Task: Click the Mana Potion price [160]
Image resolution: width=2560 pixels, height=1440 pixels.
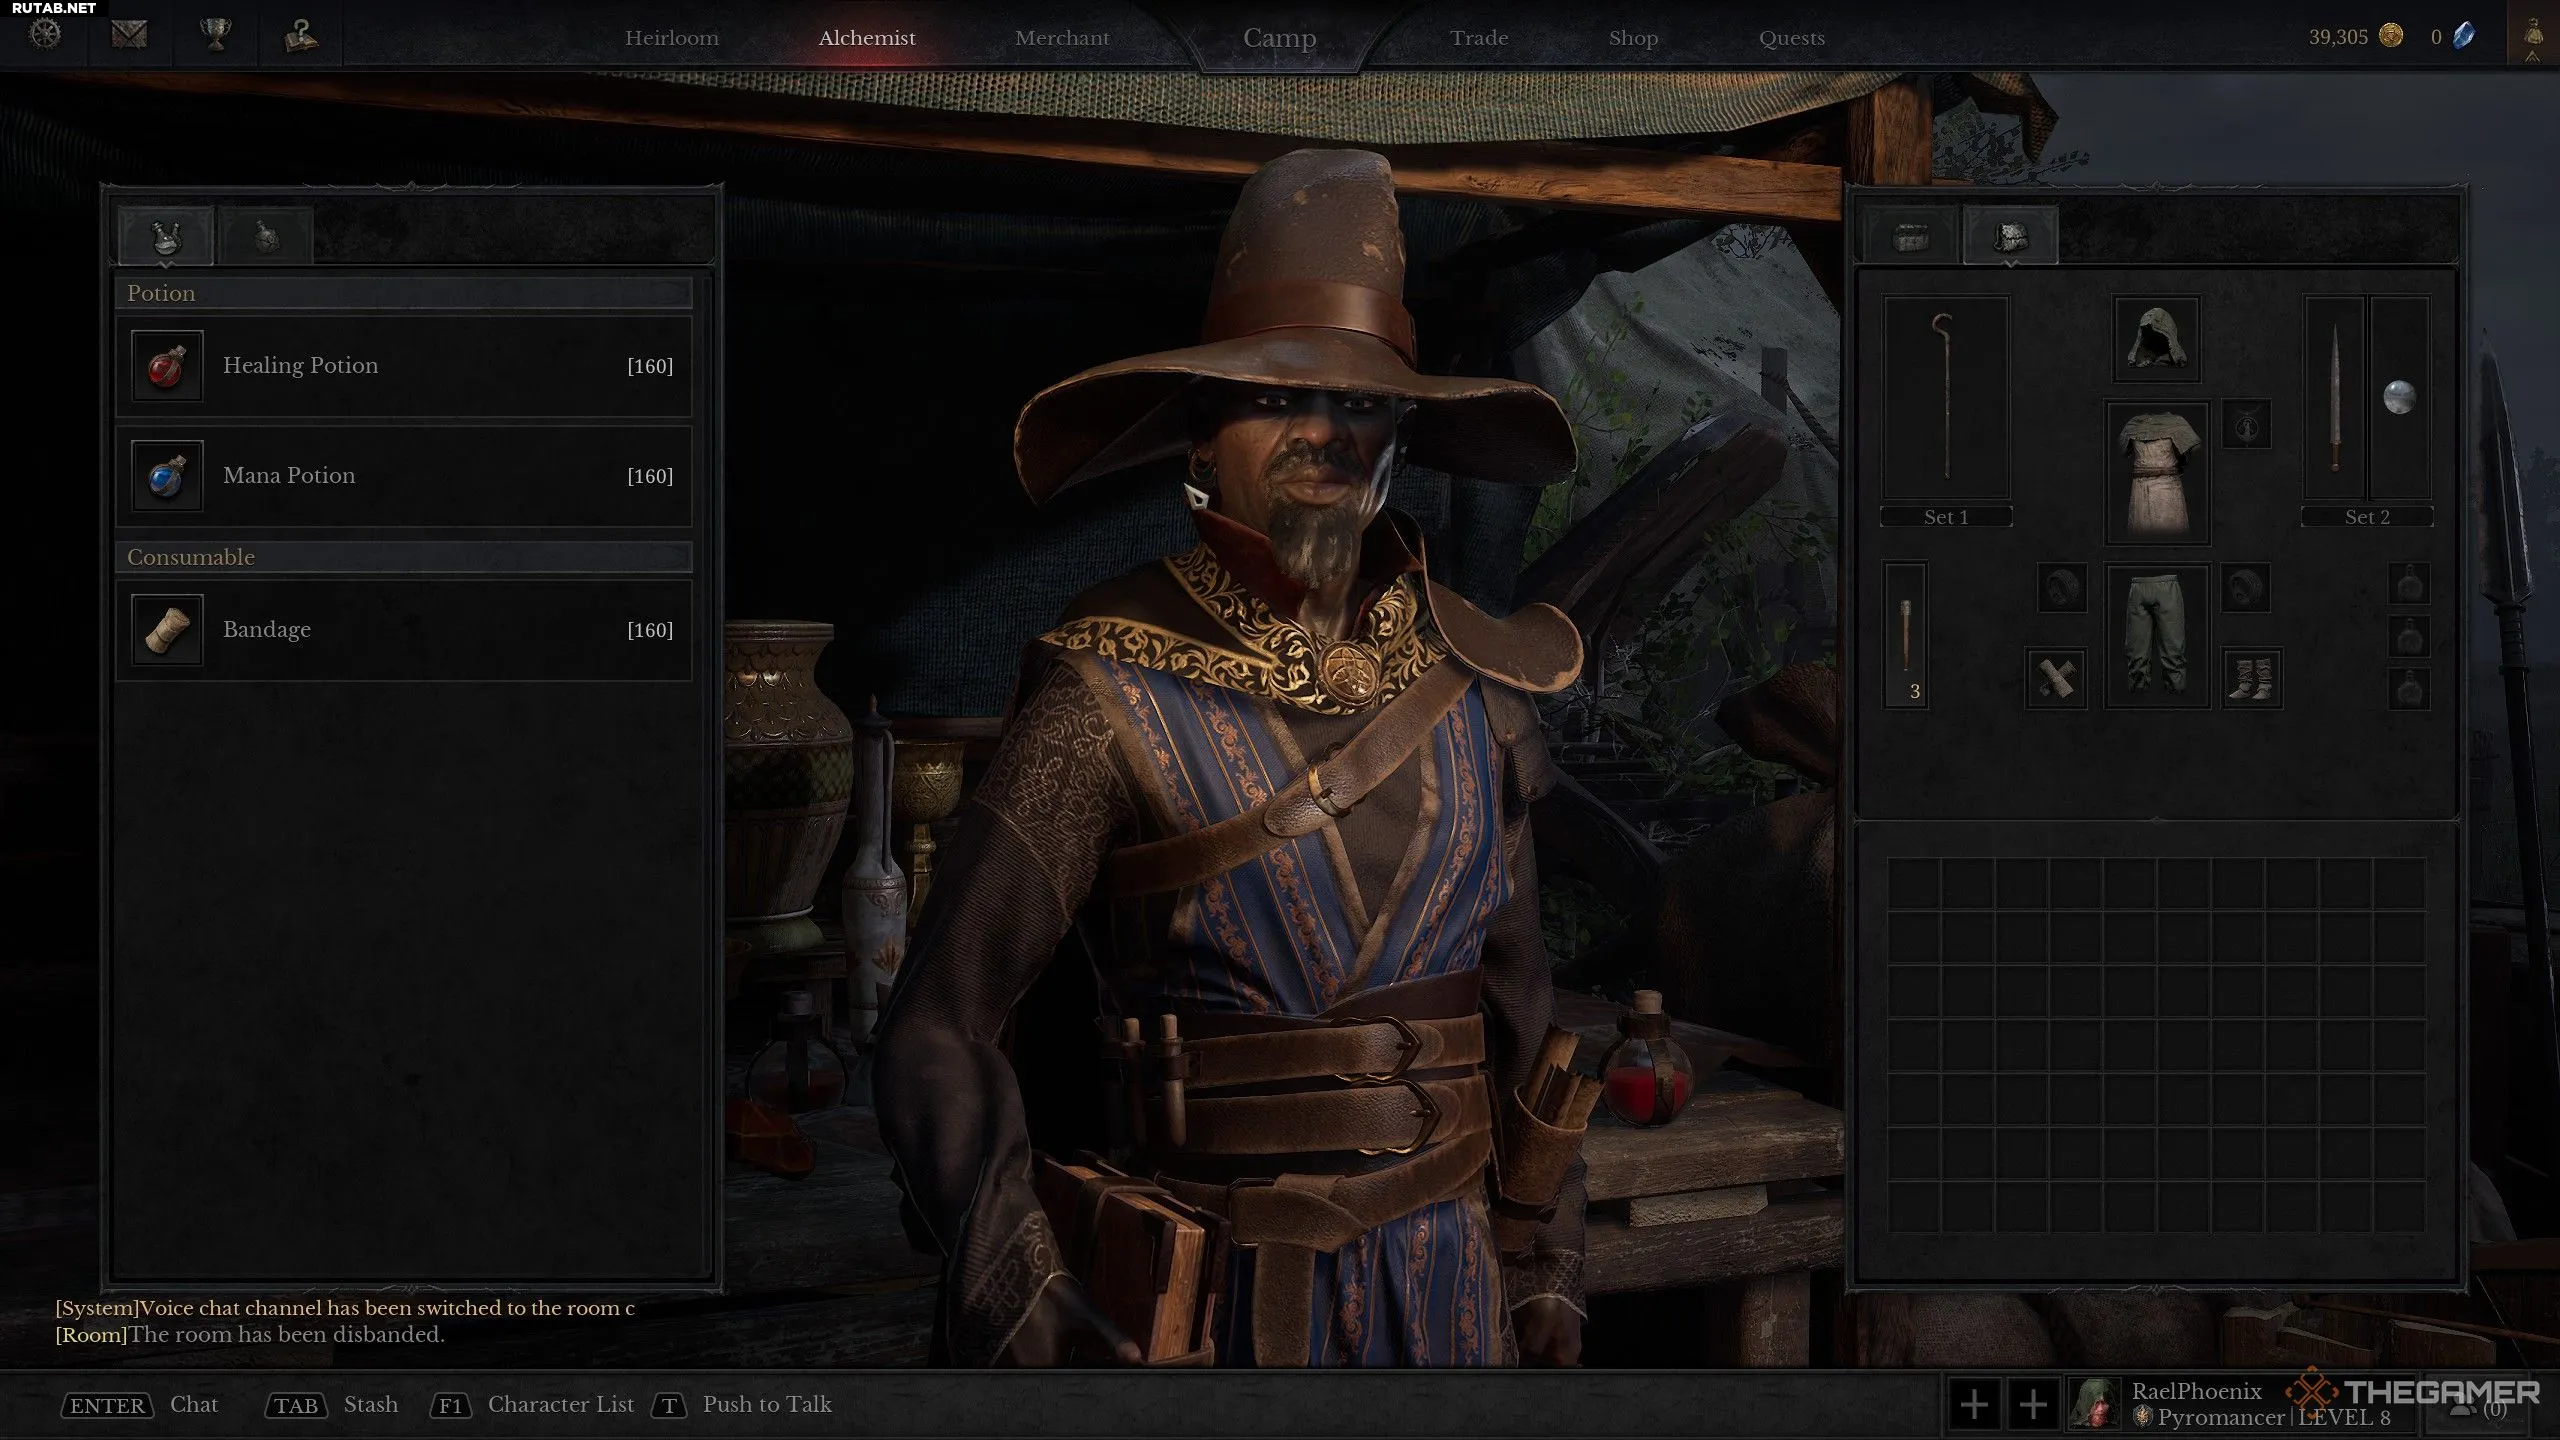Action: 650,476
